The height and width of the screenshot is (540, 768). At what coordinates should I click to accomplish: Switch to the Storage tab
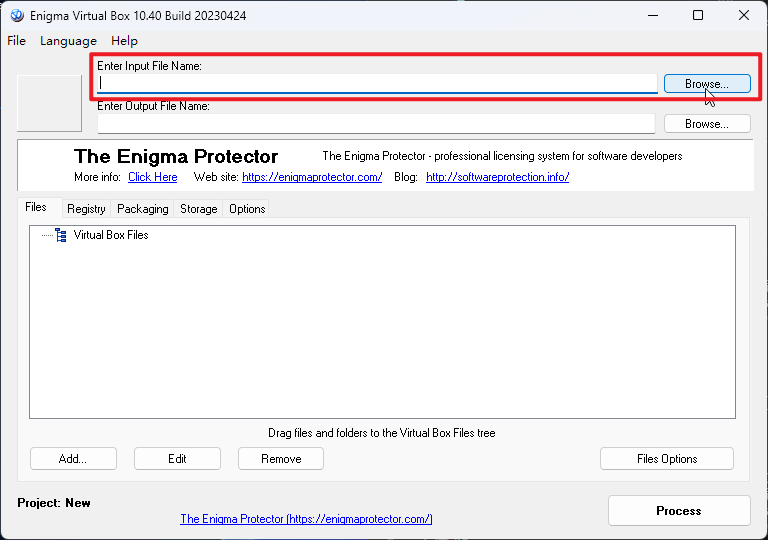click(198, 209)
